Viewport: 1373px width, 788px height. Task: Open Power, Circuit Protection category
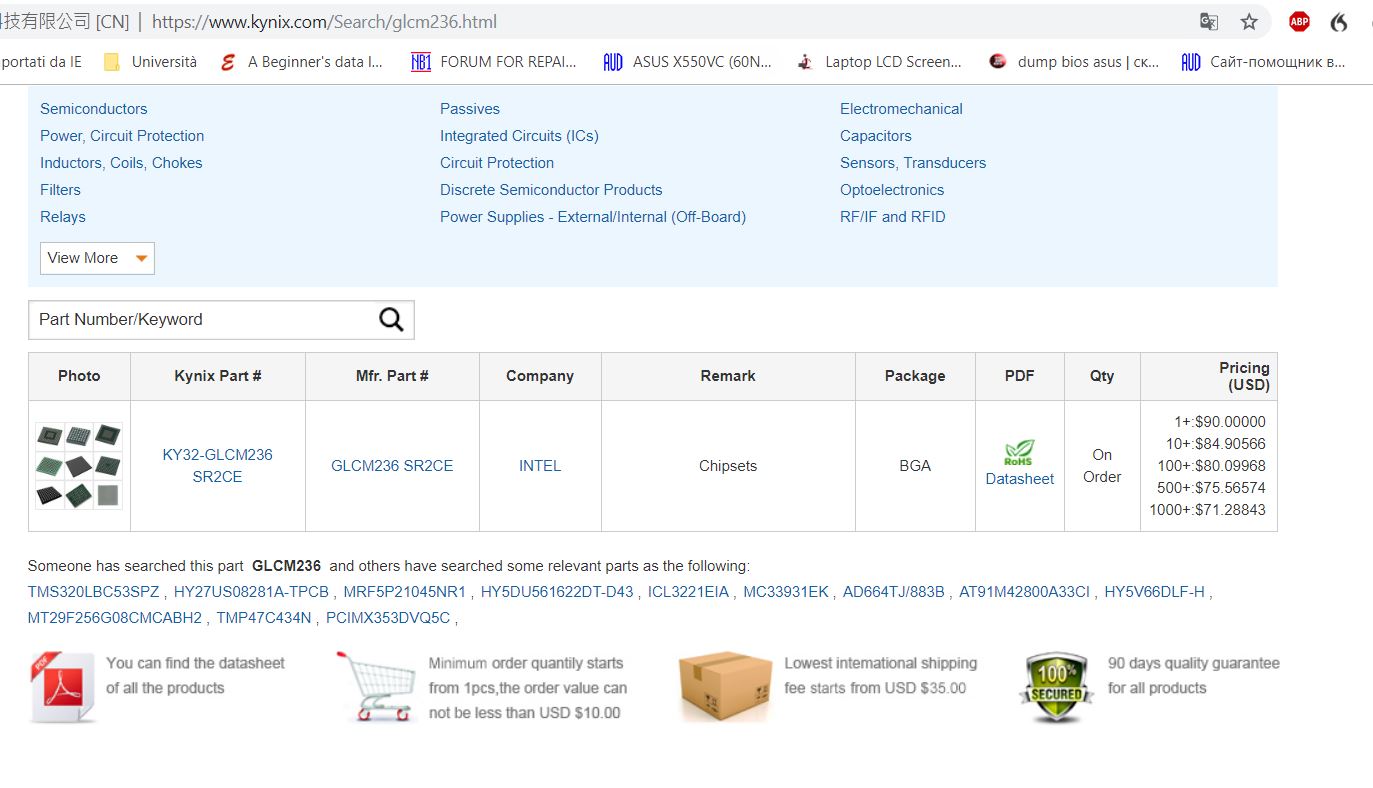[x=122, y=136]
